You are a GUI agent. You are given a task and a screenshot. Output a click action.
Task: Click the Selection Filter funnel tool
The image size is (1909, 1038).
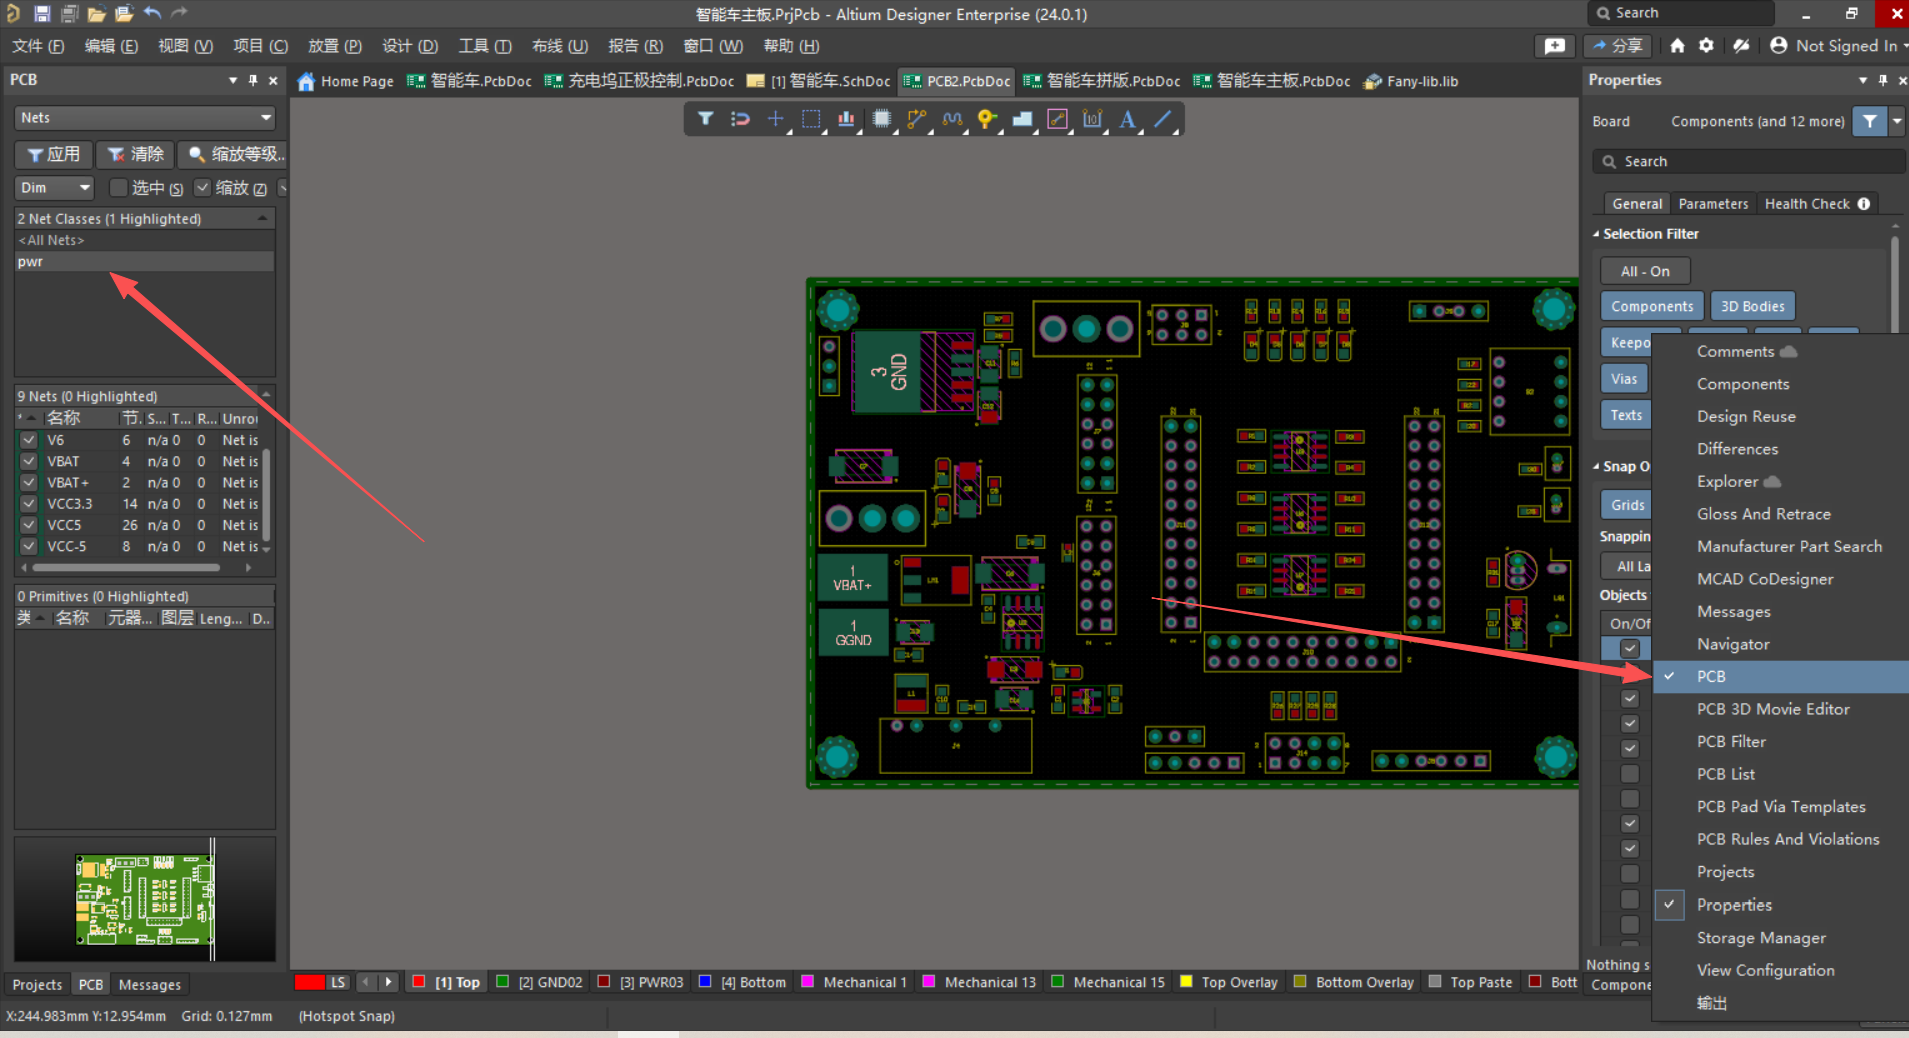[705, 119]
